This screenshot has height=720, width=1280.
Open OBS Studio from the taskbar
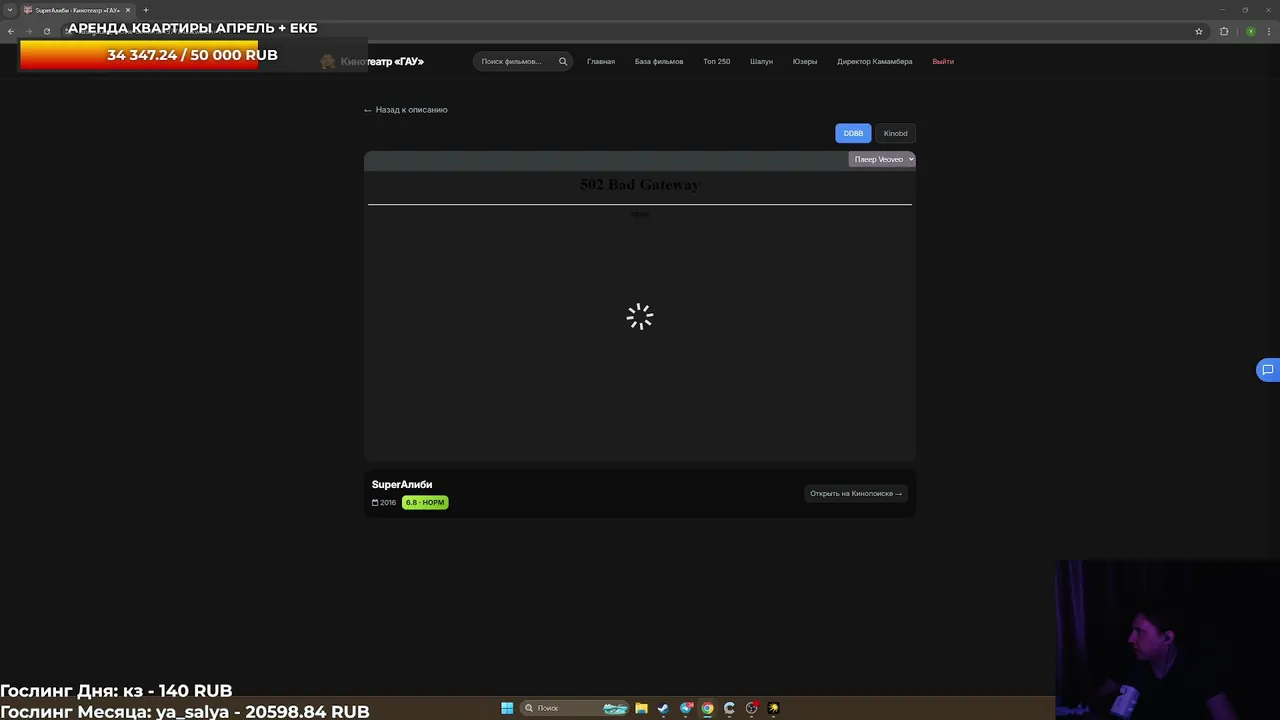(752, 708)
